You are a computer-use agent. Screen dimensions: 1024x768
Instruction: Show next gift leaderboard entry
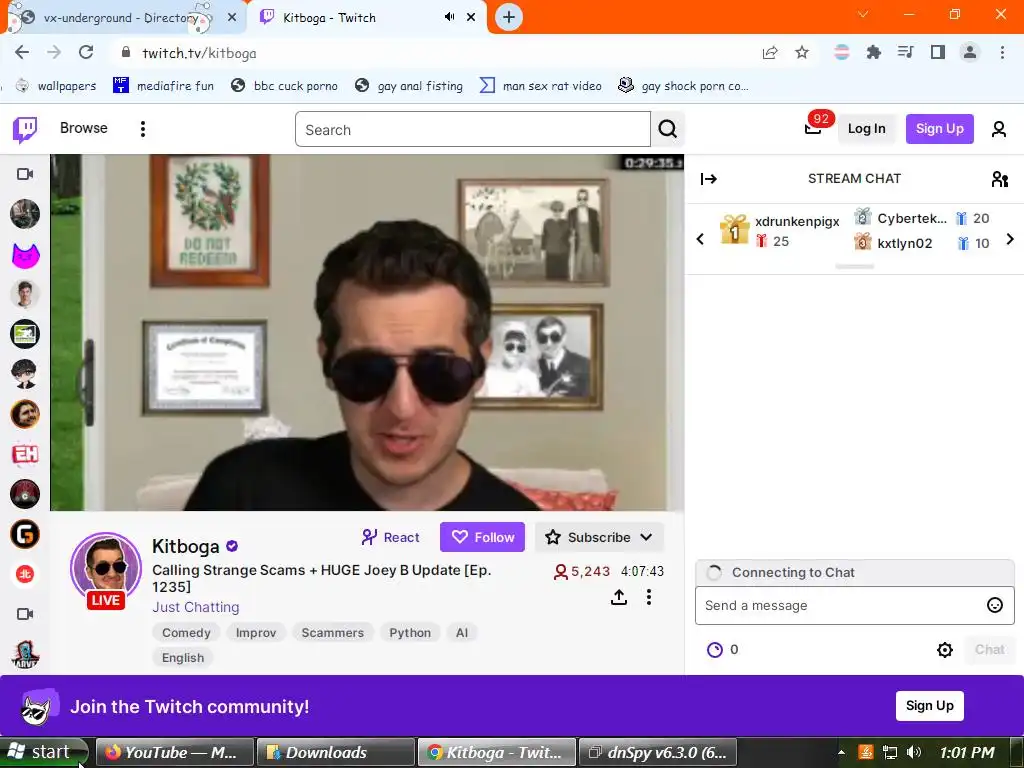click(x=1010, y=239)
